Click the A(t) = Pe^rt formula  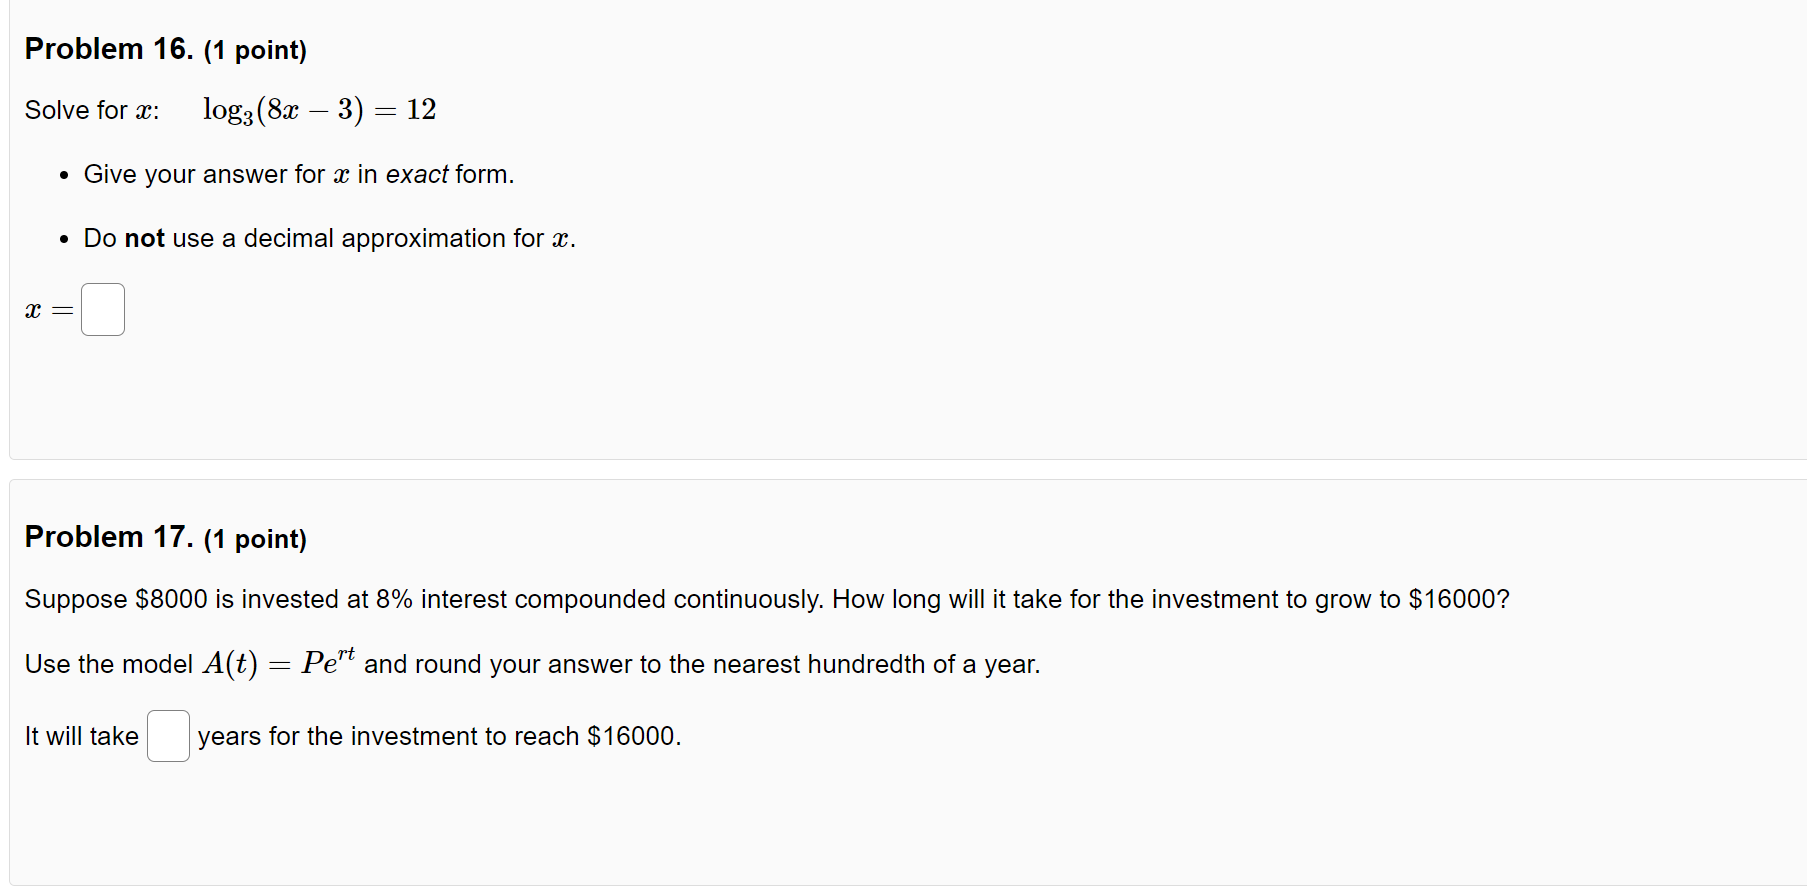click(x=279, y=663)
